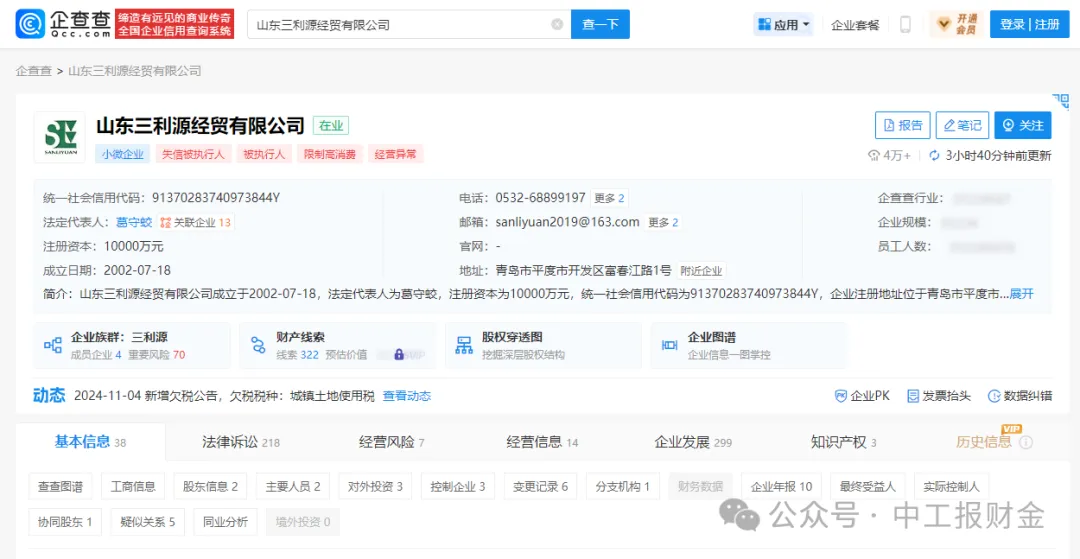
Task: Expand the company intro with 展开
Action: point(1021,294)
